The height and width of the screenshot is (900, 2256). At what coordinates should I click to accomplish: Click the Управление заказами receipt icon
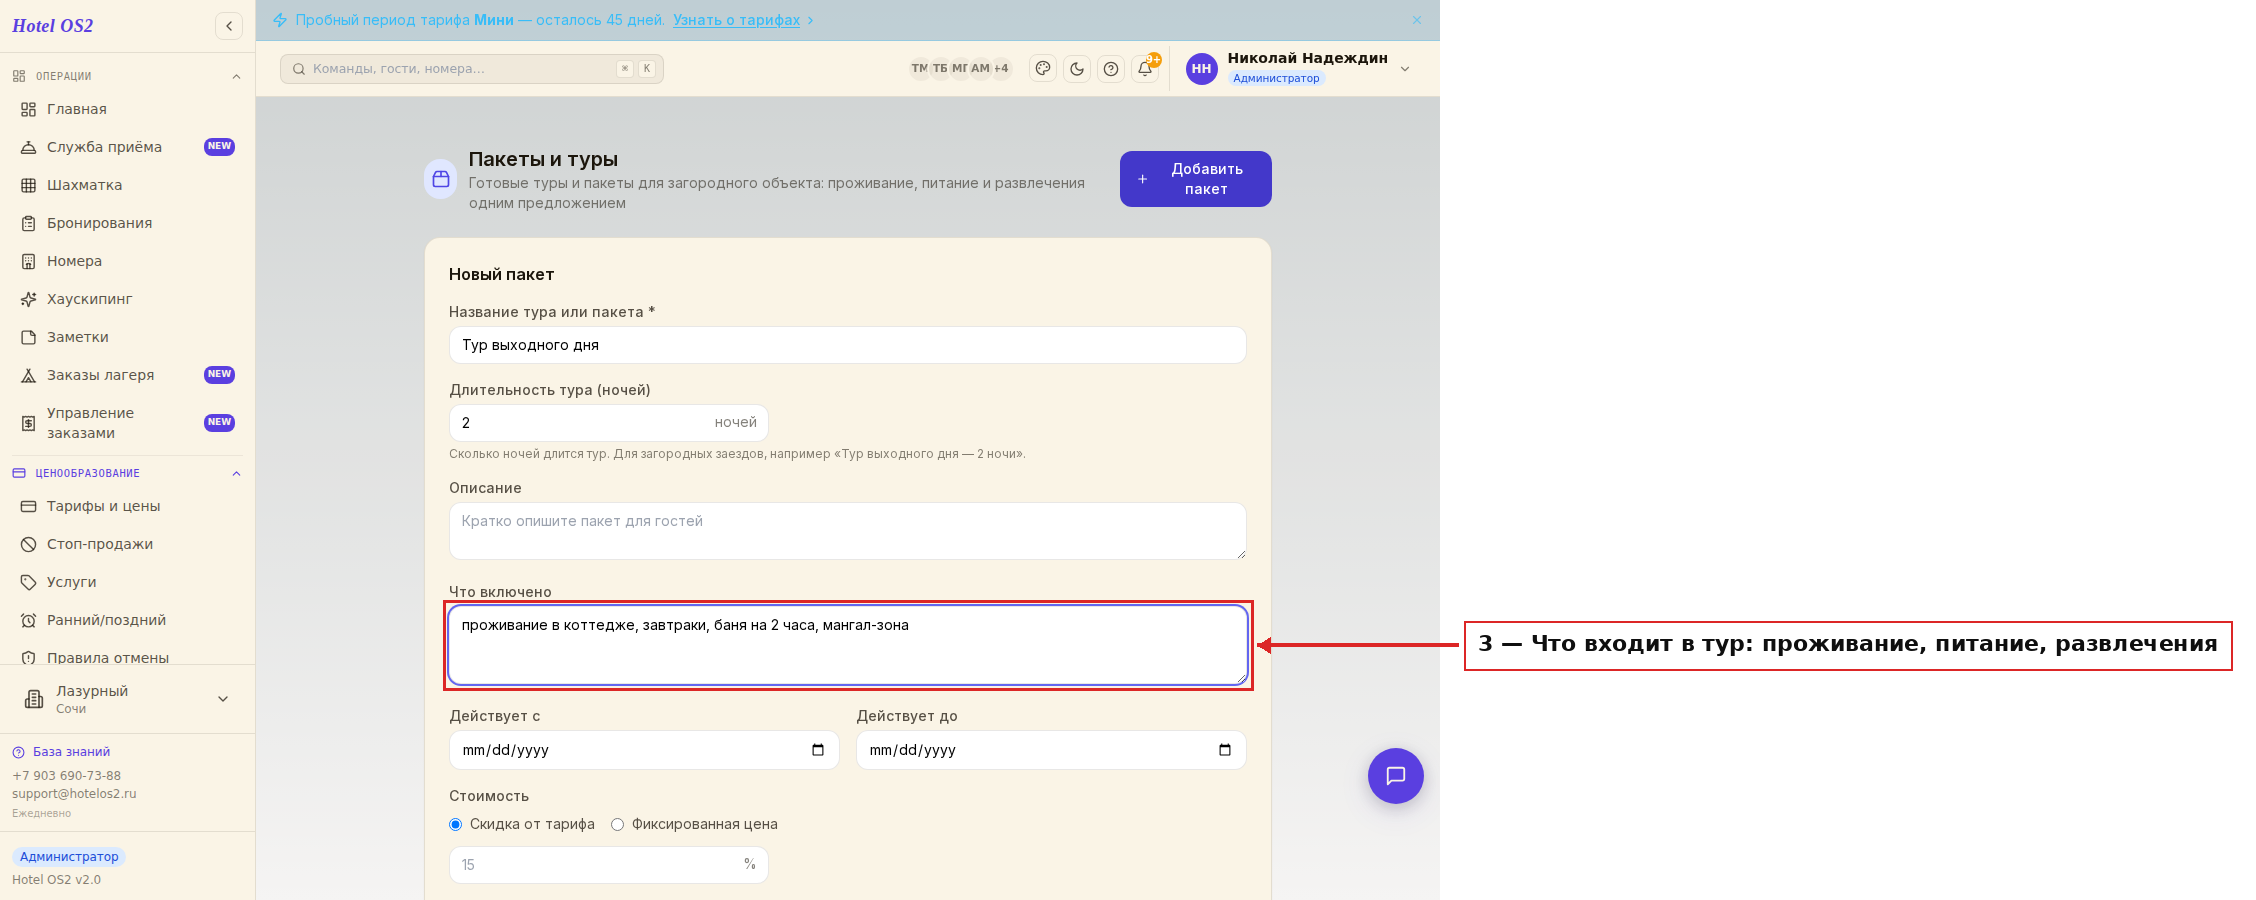29,423
